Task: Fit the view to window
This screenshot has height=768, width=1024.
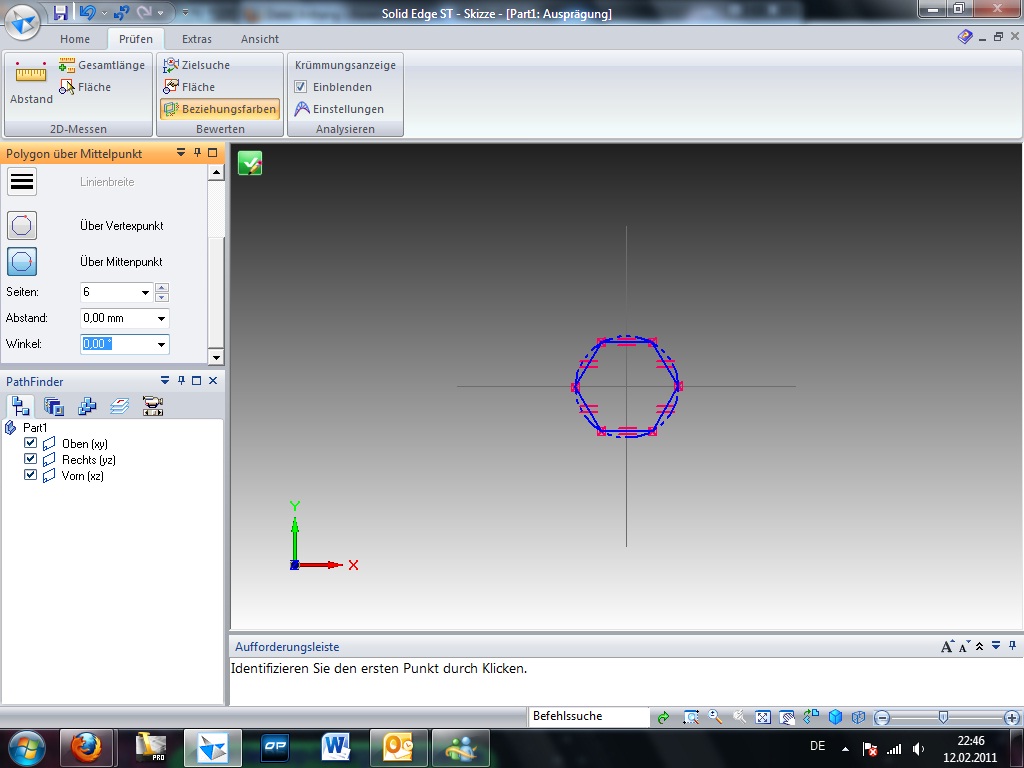Action: point(763,717)
